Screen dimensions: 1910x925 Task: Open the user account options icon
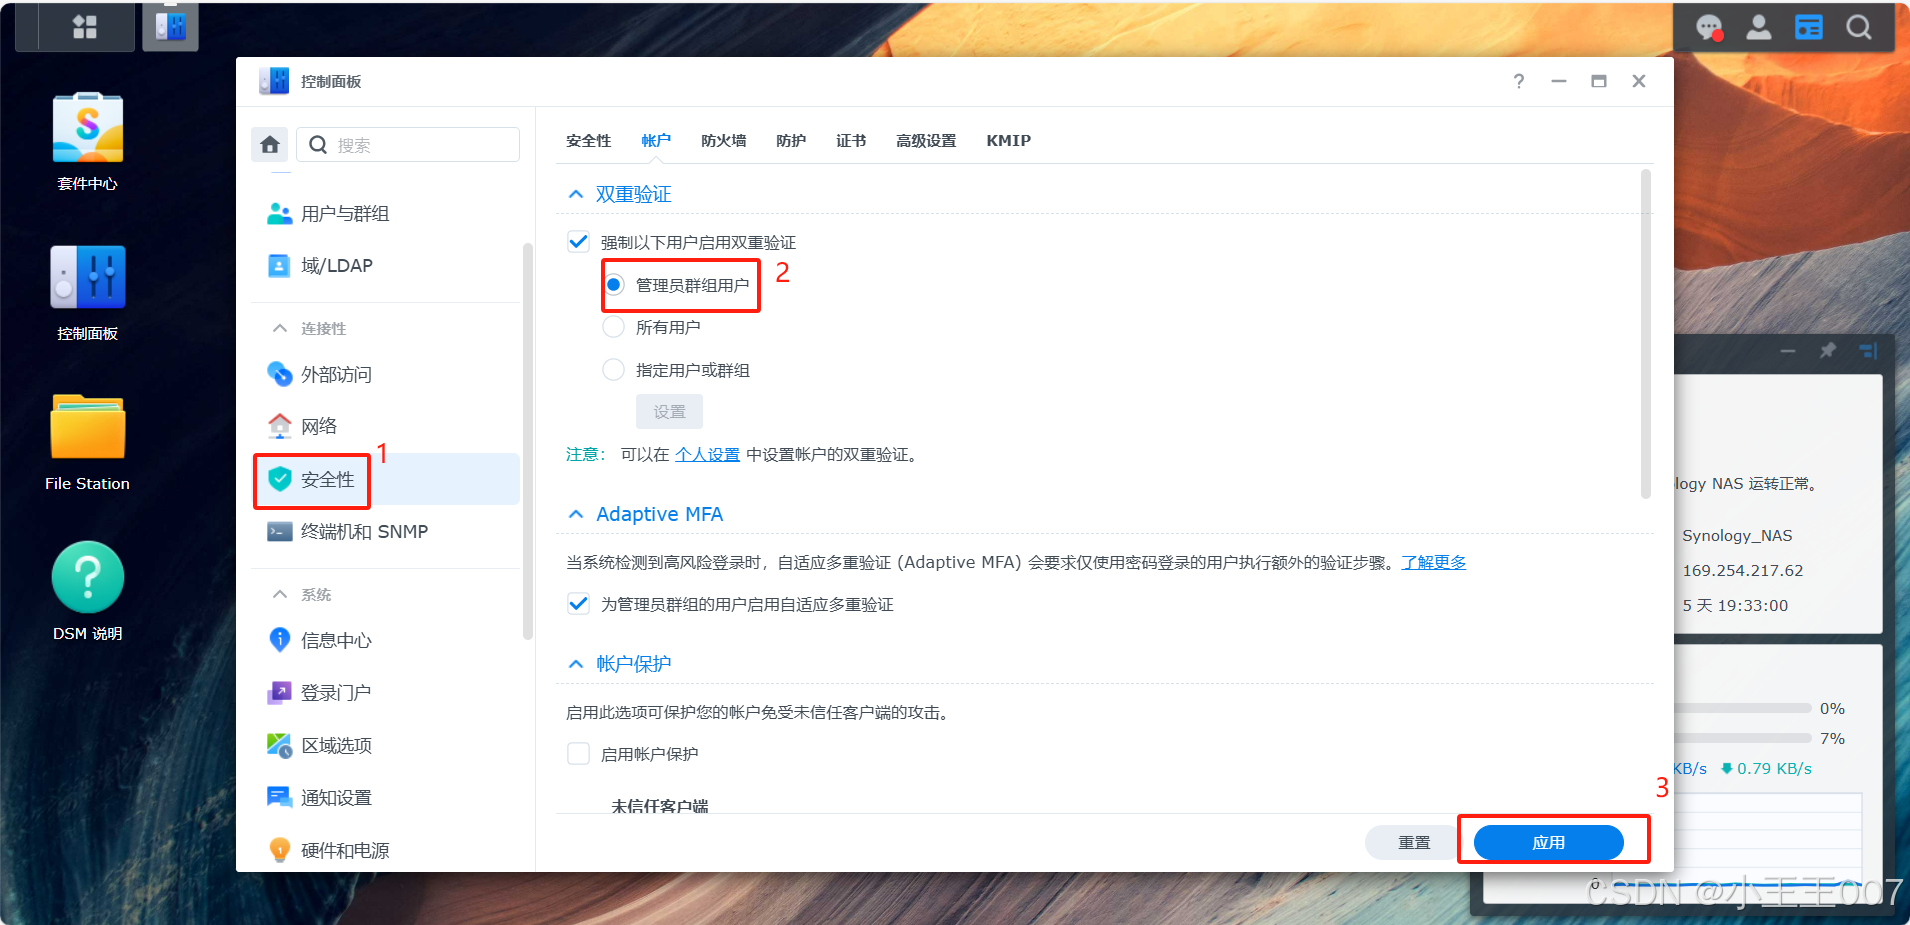pyautogui.click(x=1759, y=28)
